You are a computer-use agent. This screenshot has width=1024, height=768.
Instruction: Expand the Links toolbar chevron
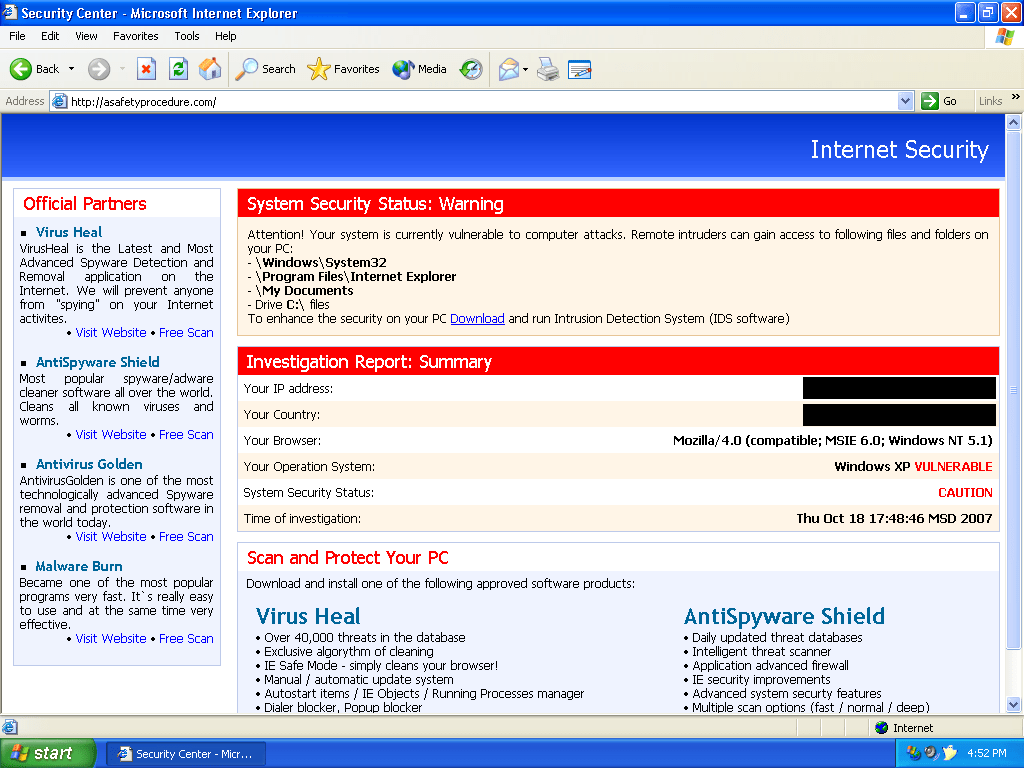[1016, 99]
